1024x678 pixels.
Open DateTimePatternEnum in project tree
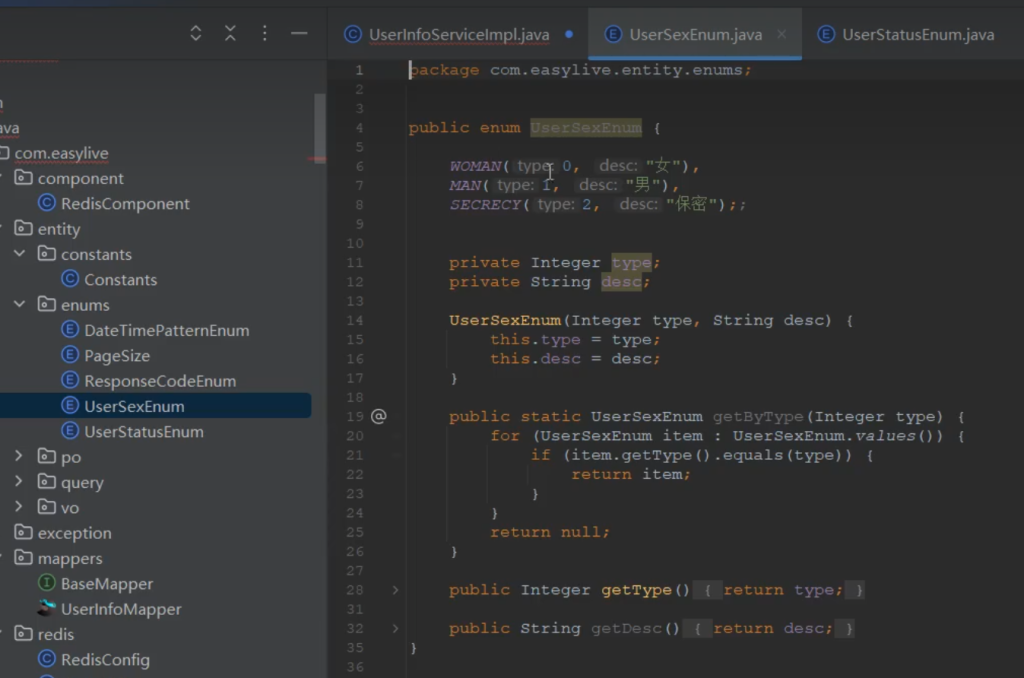166,330
